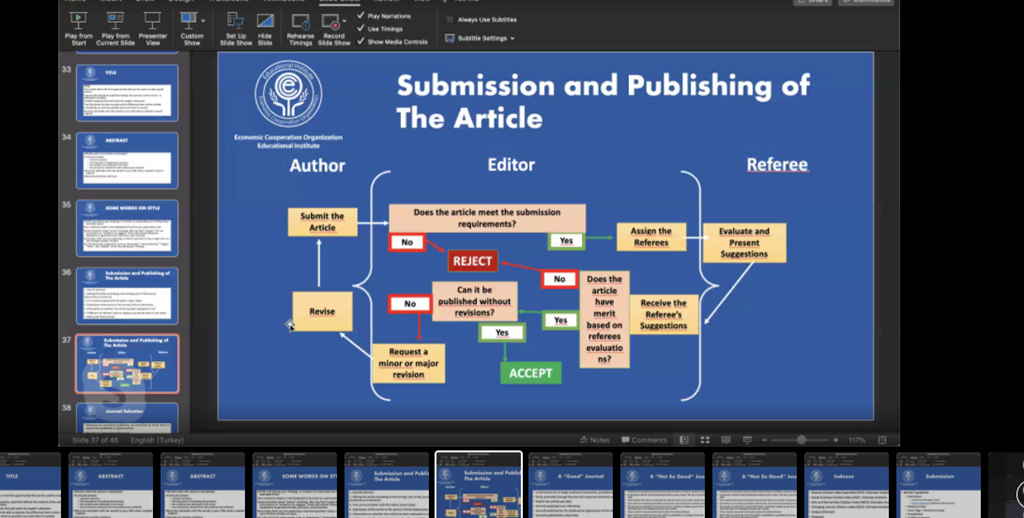Open Comments from the status bar
This screenshot has width=1024, height=518.
[645, 440]
